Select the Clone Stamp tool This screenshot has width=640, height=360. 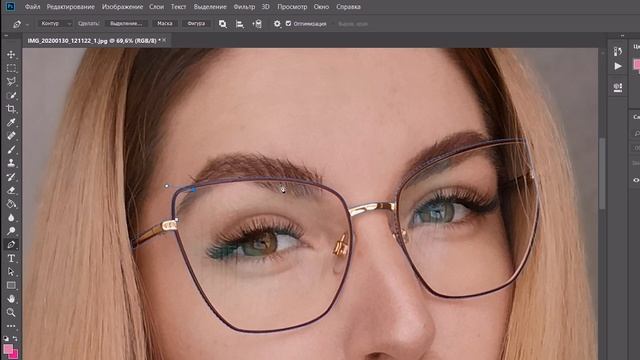11,163
